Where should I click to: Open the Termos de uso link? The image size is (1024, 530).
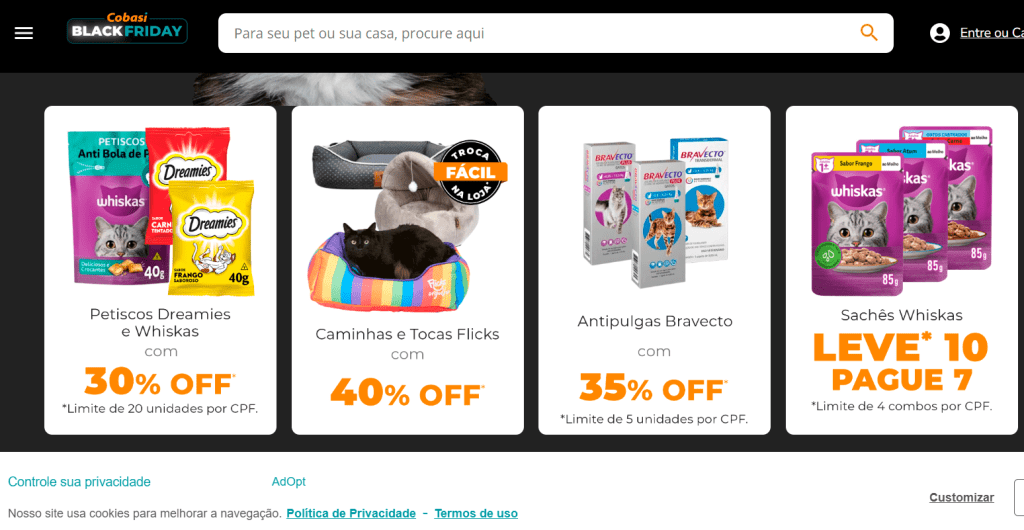(x=476, y=513)
